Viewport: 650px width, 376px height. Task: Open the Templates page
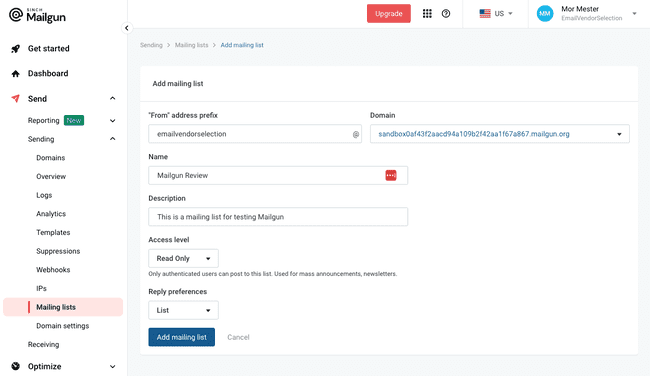pyautogui.click(x=53, y=233)
